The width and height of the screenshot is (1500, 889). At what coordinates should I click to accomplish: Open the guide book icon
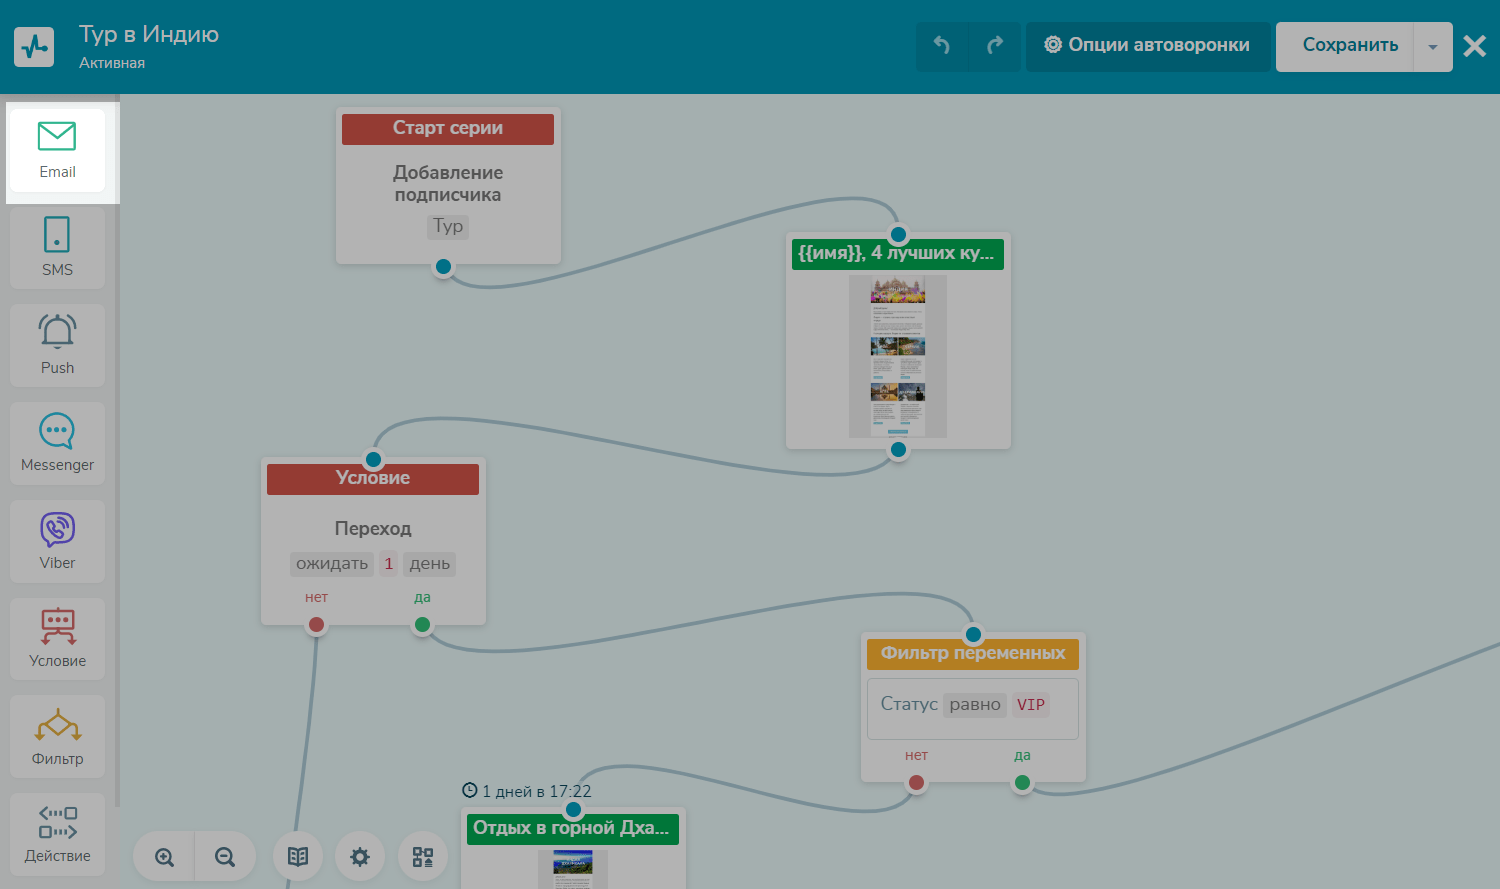[298, 857]
